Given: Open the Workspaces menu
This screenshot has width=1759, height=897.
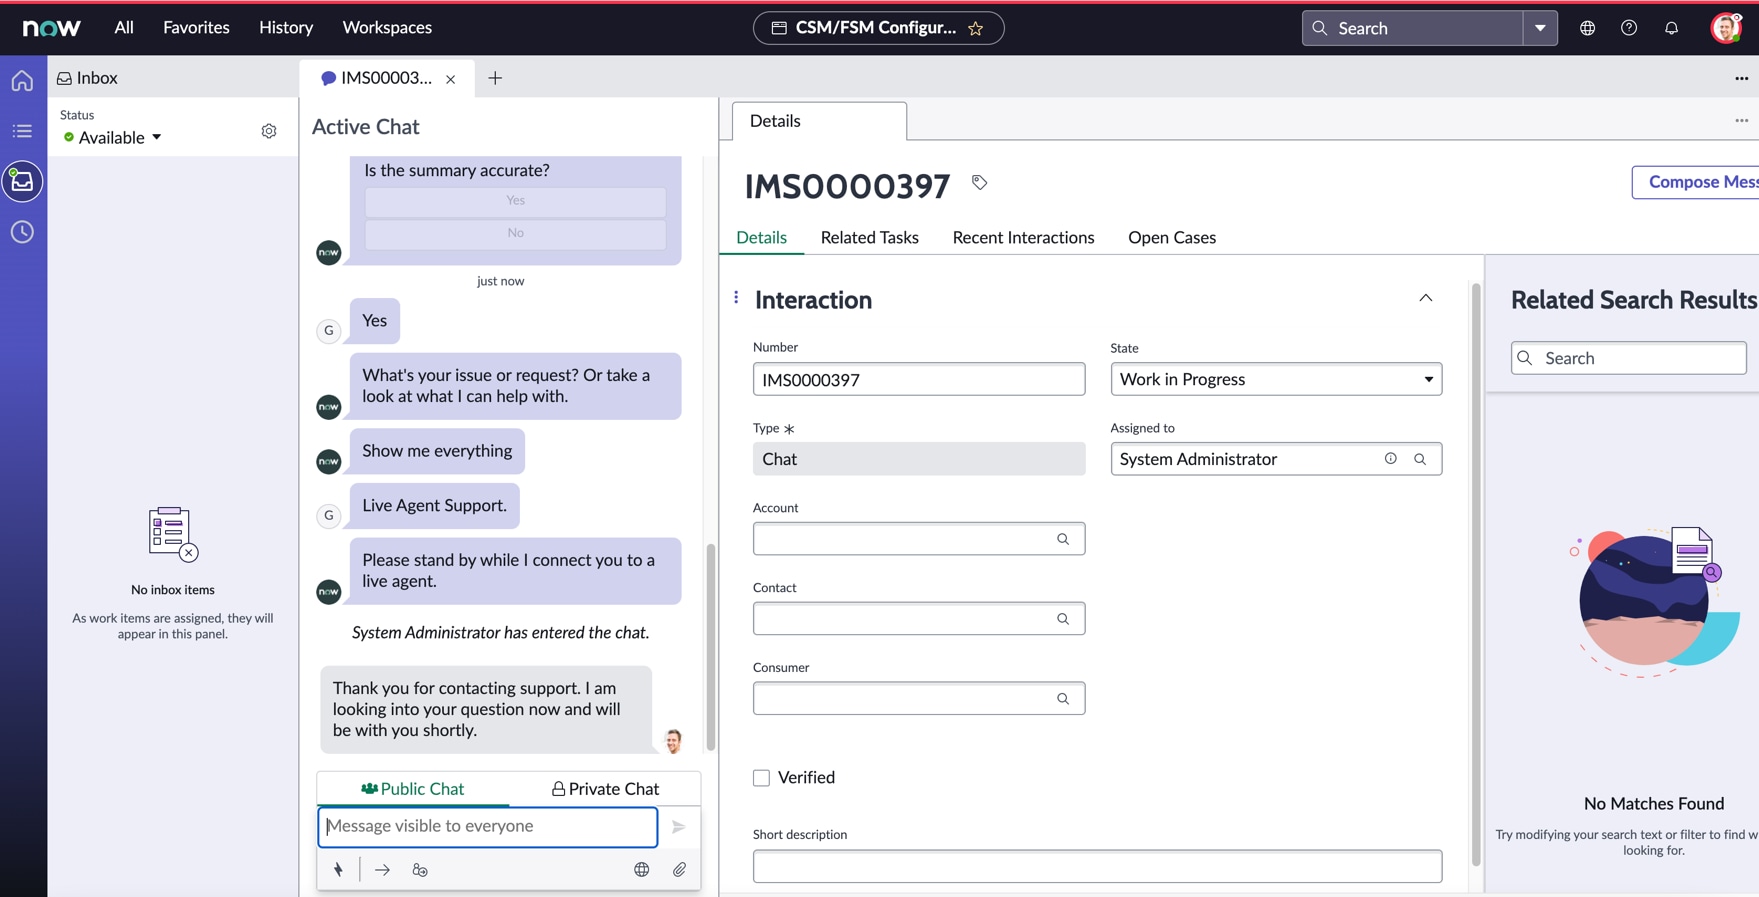Looking at the screenshot, I should 387,28.
